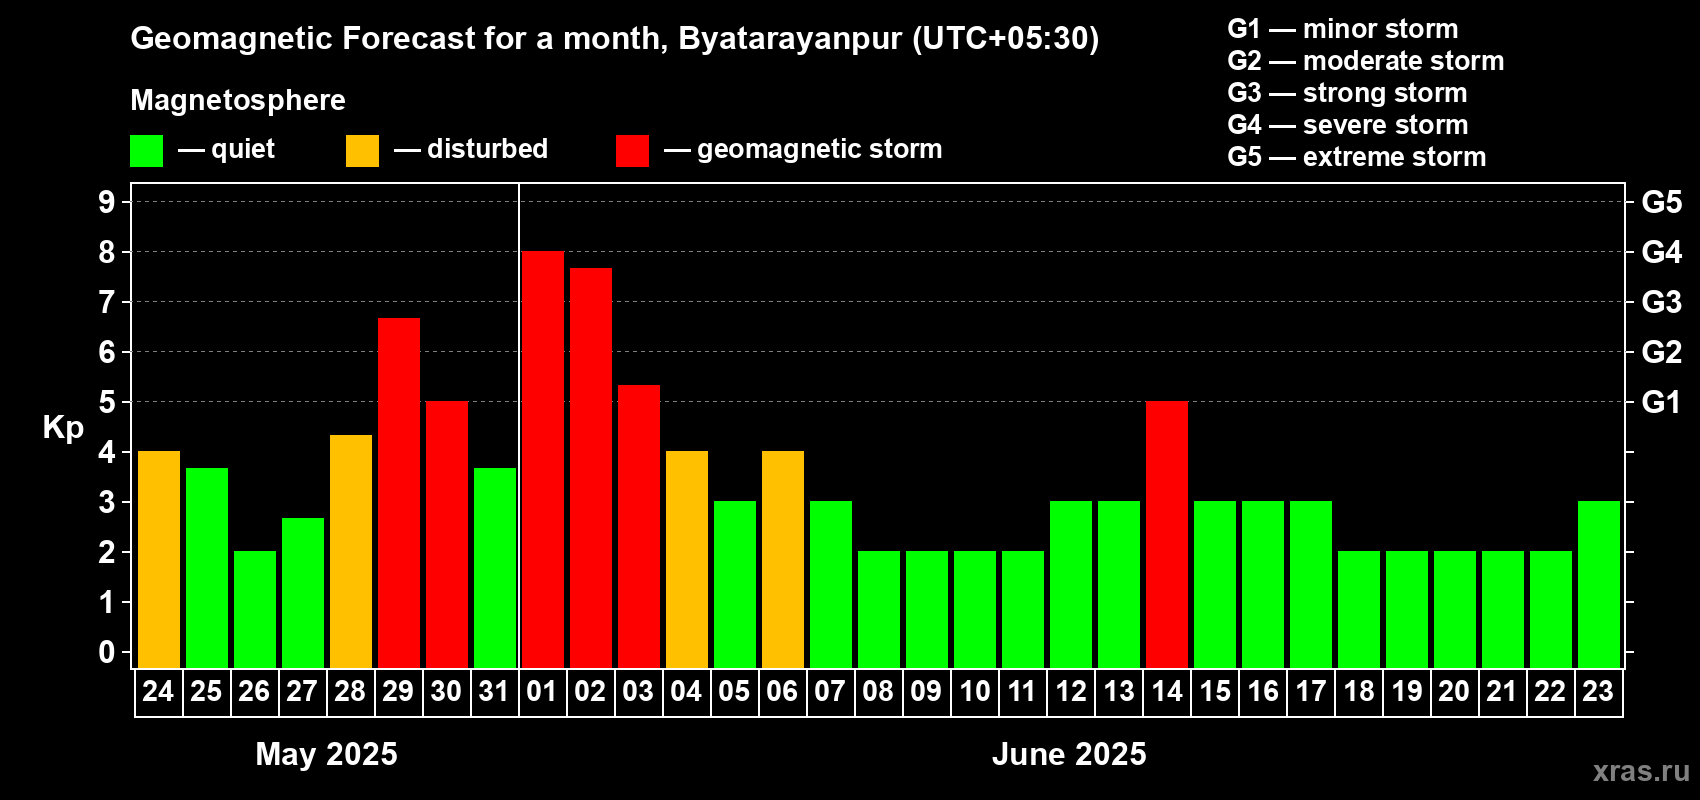The height and width of the screenshot is (800, 1700).
Task: Select the red bar for June 14
Action: click(1167, 534)
